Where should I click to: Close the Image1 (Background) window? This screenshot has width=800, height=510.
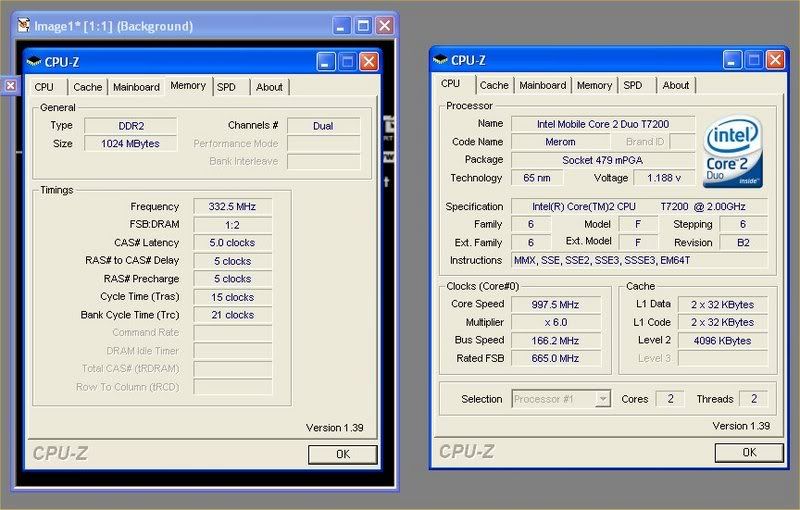(x=385, y=26)
